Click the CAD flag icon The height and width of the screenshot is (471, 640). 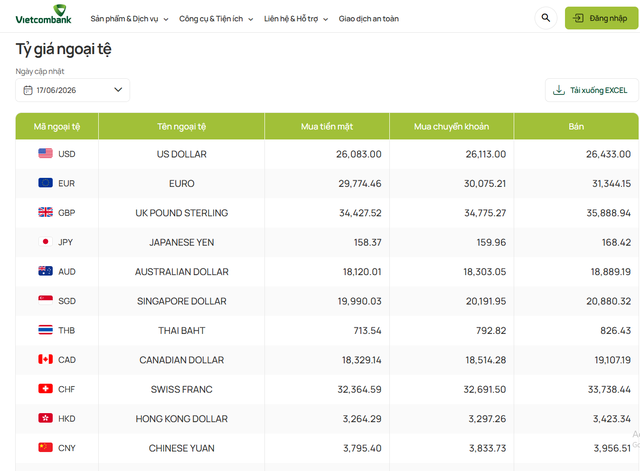[x=45, y=359]
